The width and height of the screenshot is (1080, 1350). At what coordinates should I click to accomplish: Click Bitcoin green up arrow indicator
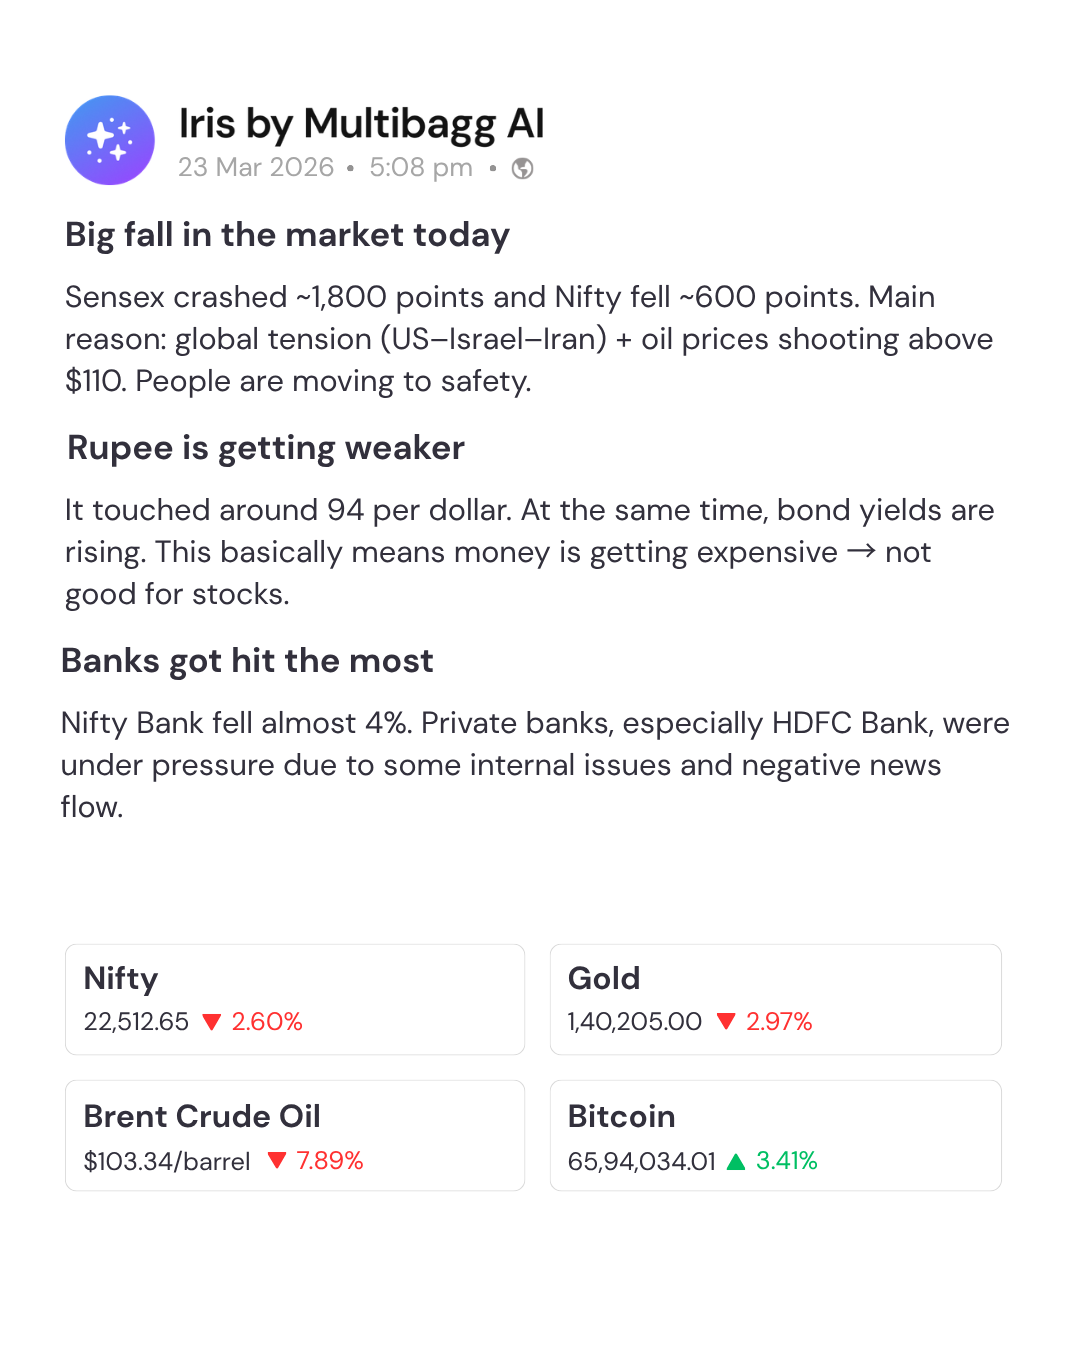point(736,1161)
